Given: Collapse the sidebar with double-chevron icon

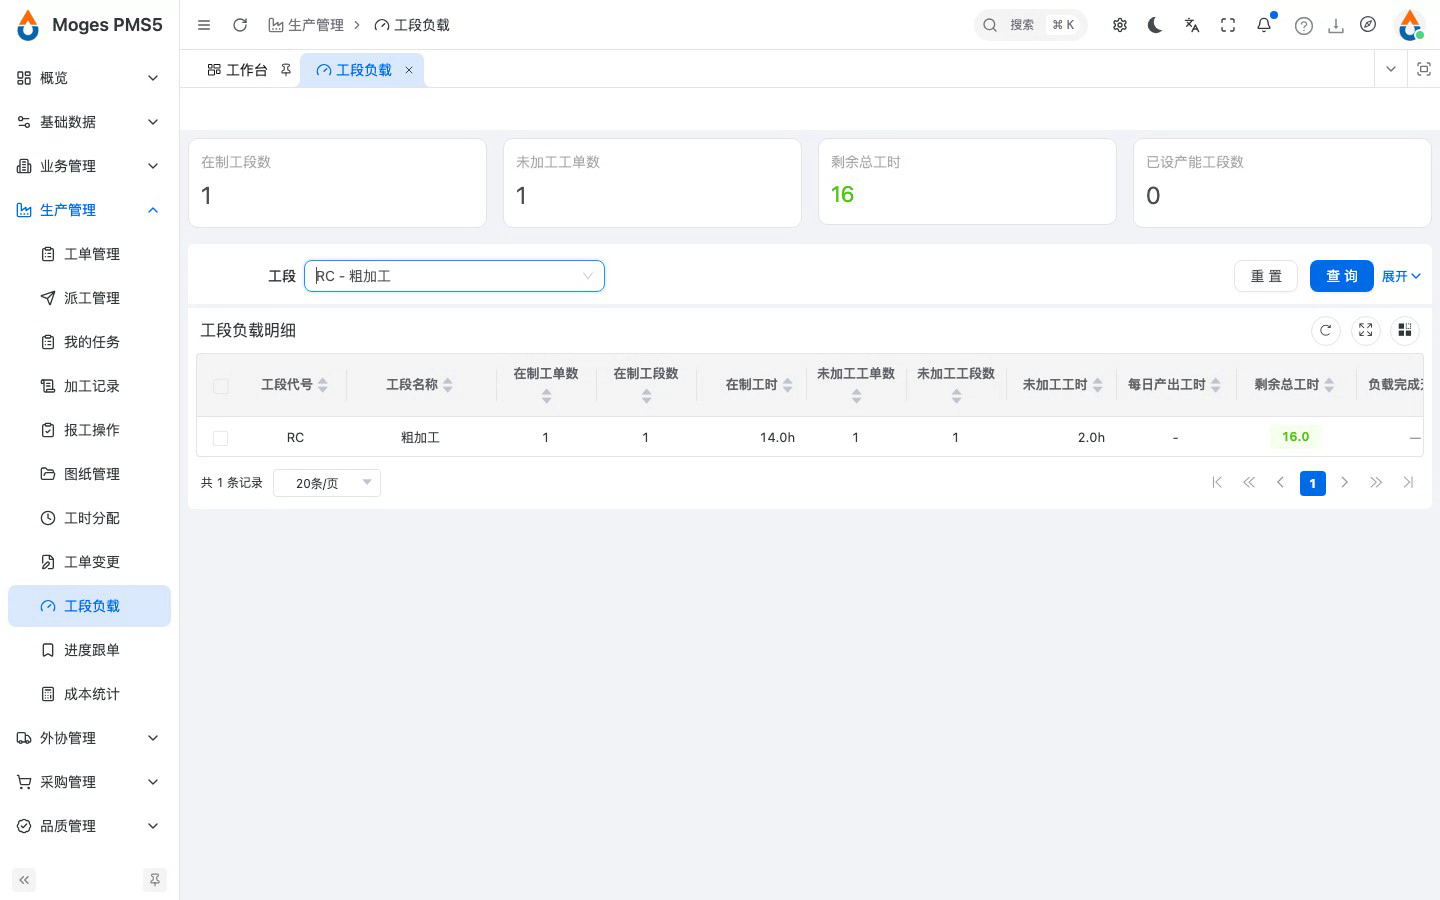Looking at the screenshot, I should pyautogui.click(x=24, y=880).
